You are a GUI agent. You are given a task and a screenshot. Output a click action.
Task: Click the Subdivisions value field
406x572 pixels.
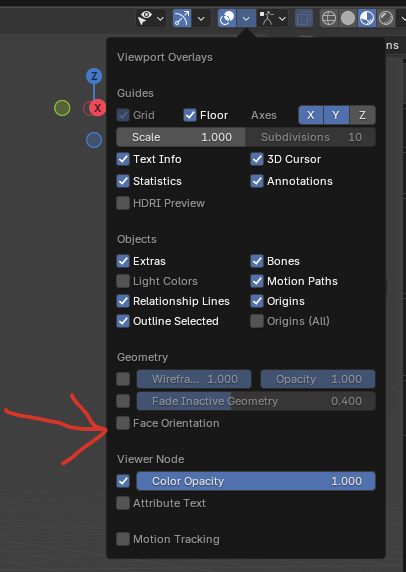[311, 137]
